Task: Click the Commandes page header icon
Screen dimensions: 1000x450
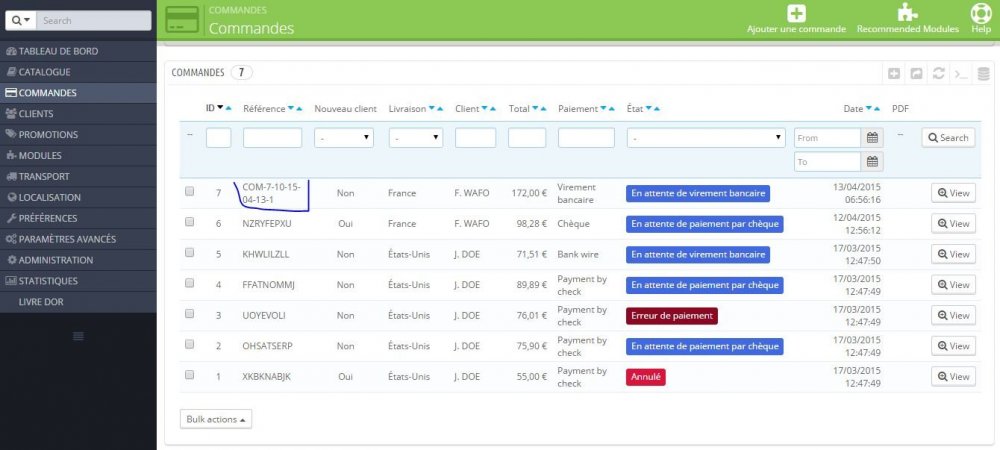Action: (x=182, y=19)
